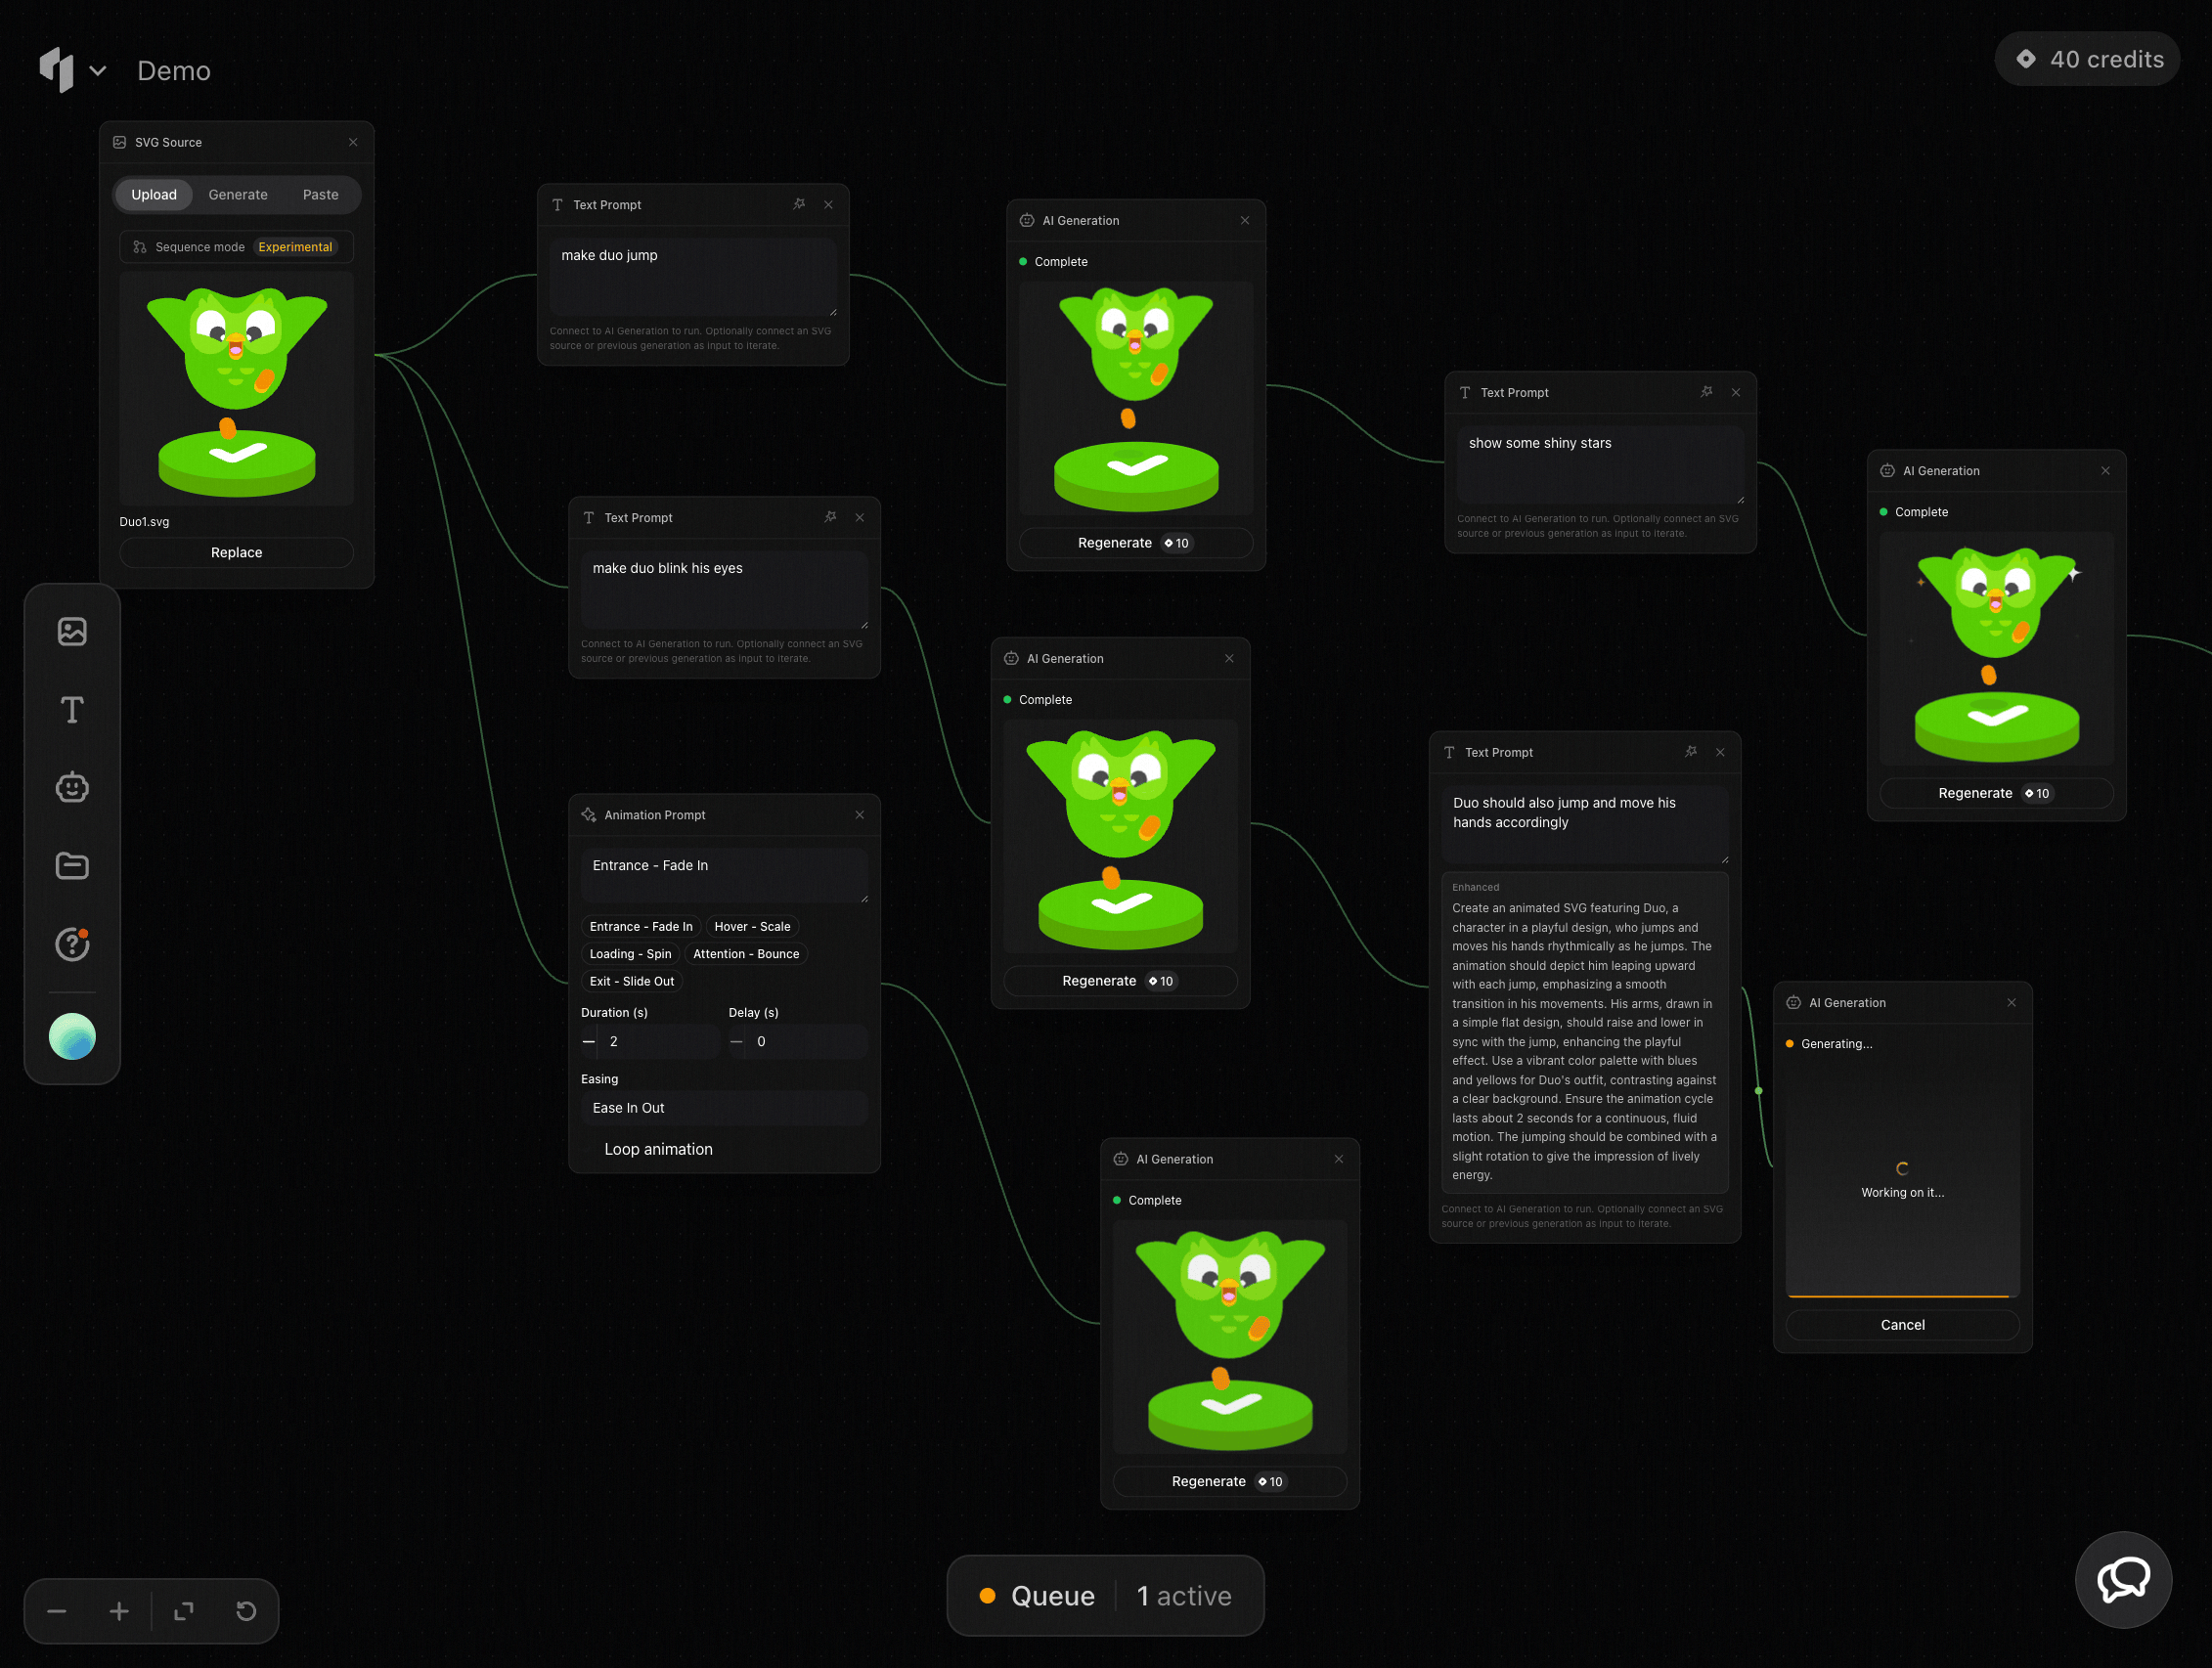The width and height of the screenshot is (2212, 1668).
Task: Select the AI Generation robot icon in the sidebar
Action: point(72,788)
